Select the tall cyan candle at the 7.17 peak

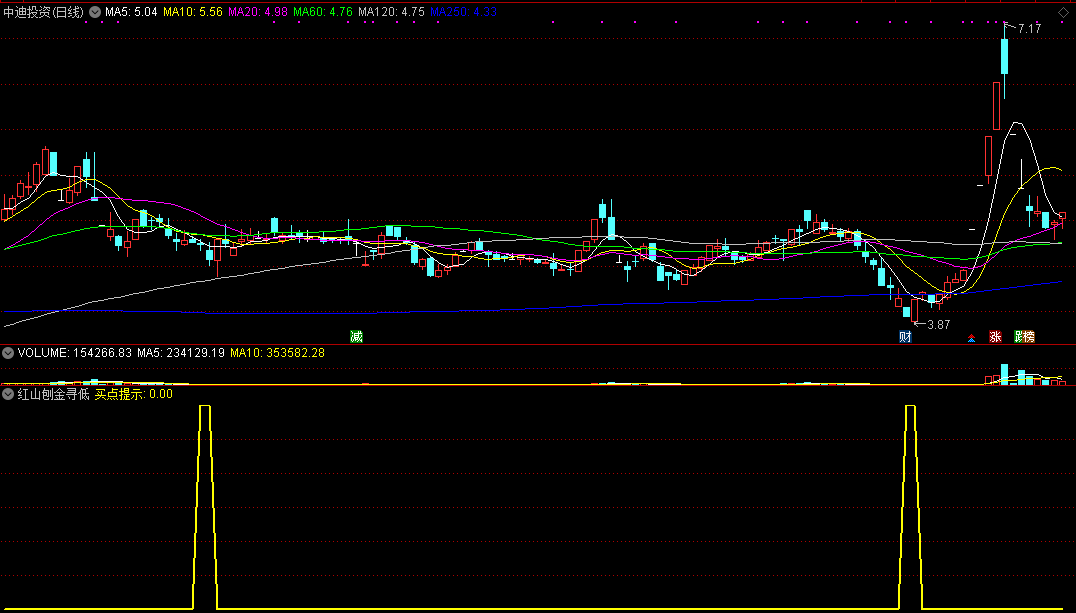tap(1005, 56)
